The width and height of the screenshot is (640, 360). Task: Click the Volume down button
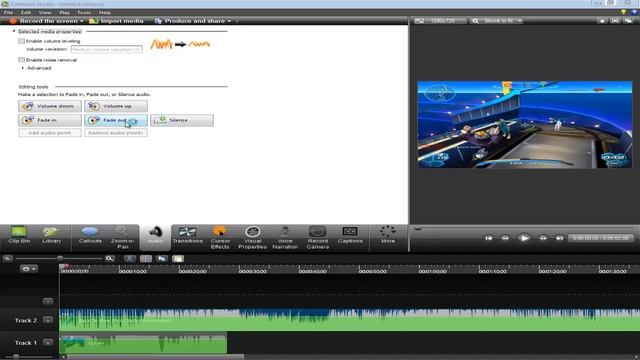point(50,106)
